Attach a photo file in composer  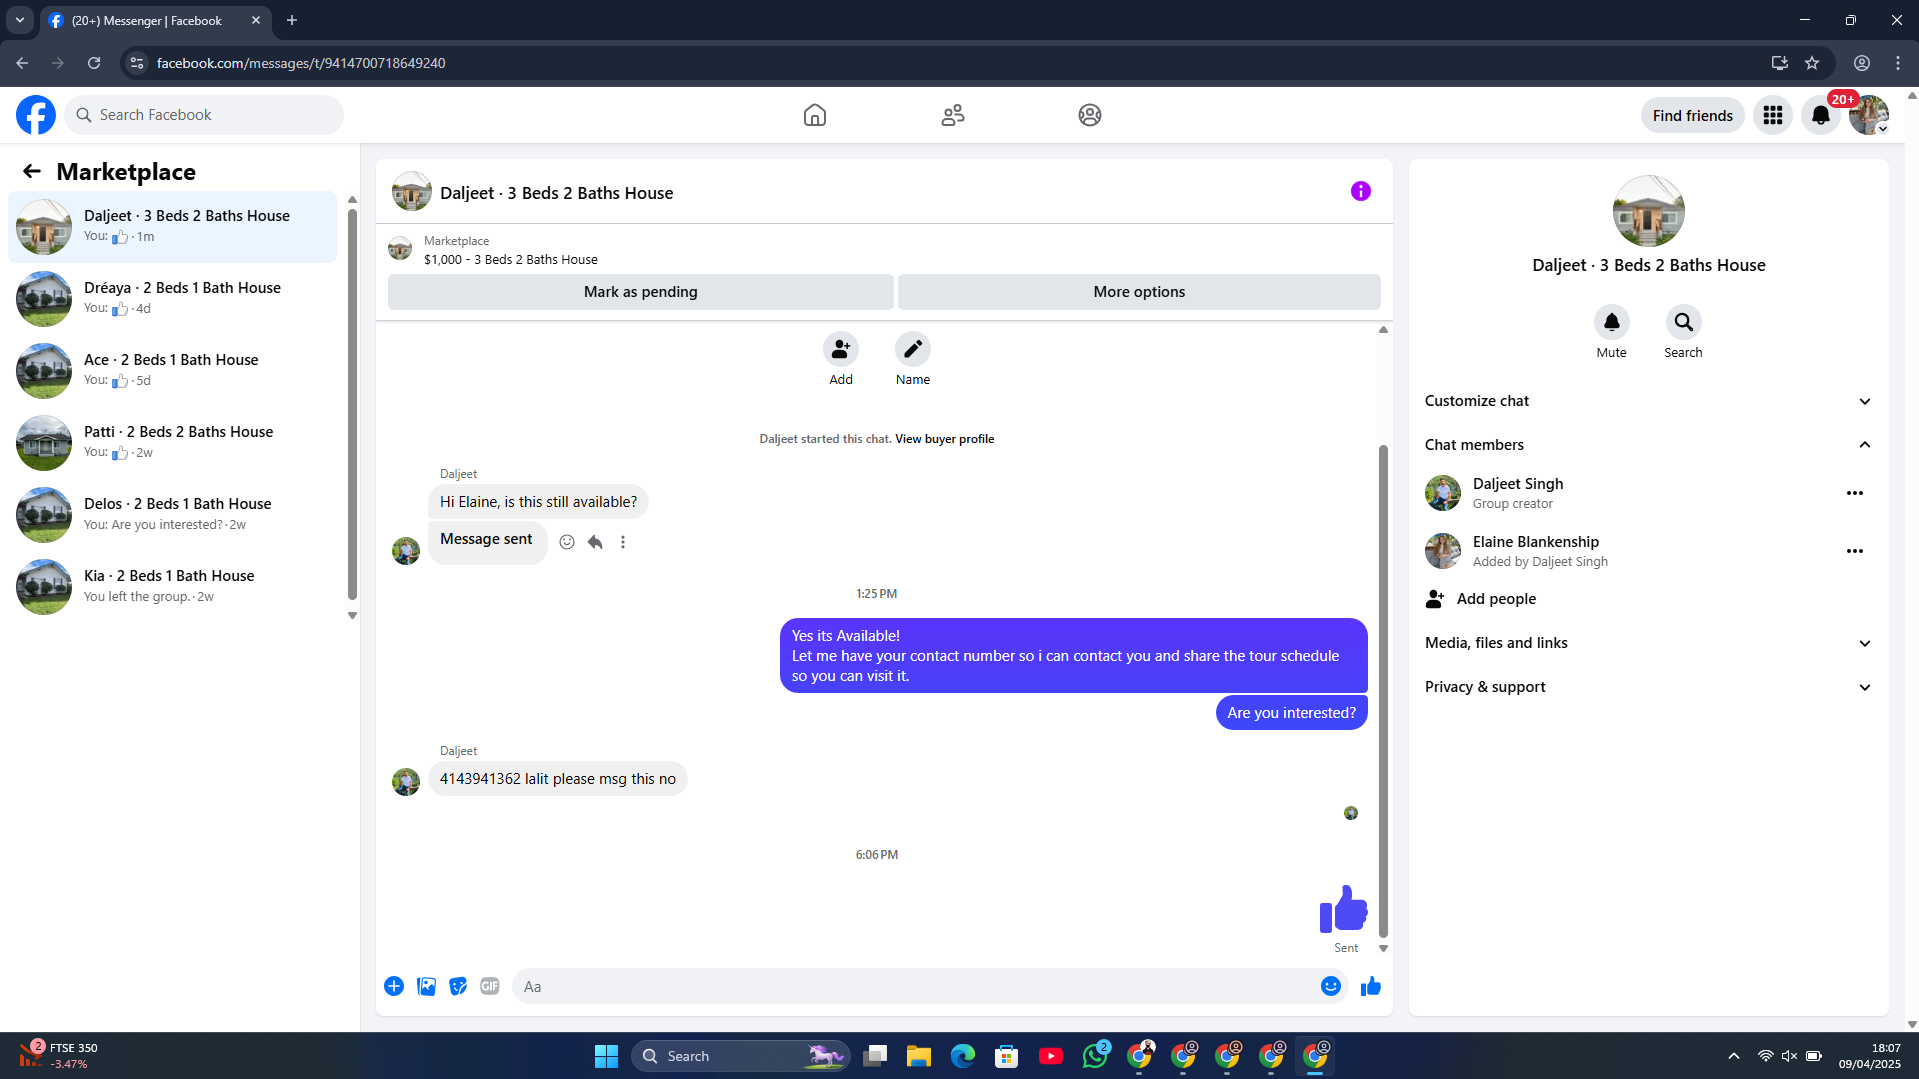(x=426, y=986)
